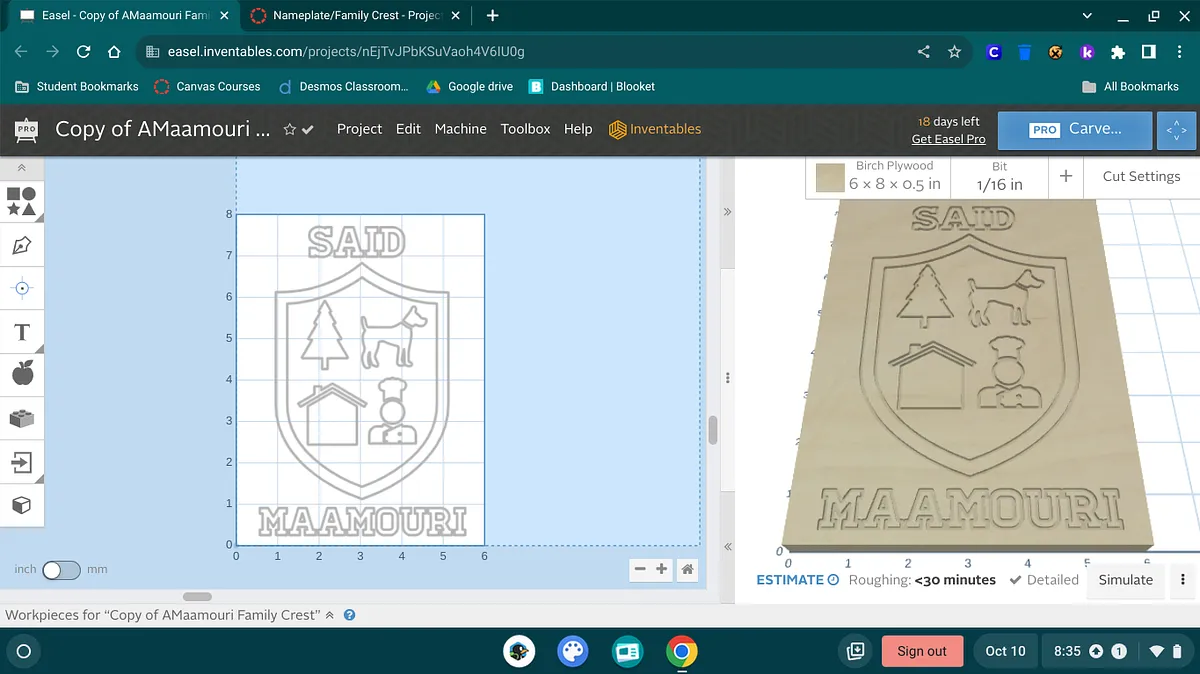Click the Birch Plywood material swatch
The image size is (1200, 674).
(x=830, y=178)
